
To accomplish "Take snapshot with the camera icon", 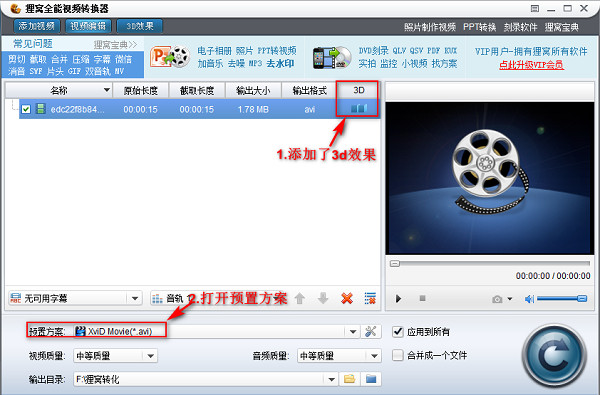I will click(497, 299).
